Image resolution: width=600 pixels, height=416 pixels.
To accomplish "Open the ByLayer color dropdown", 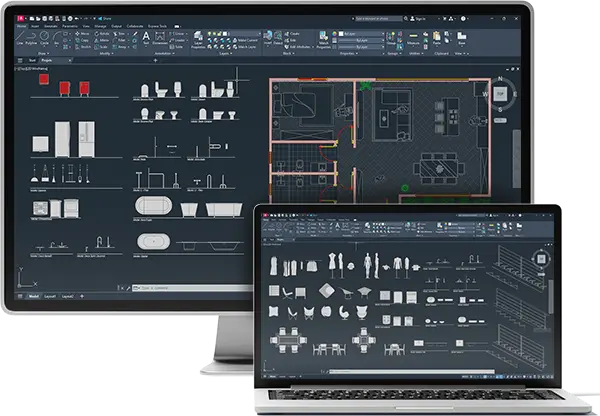I will coord(362,34).
